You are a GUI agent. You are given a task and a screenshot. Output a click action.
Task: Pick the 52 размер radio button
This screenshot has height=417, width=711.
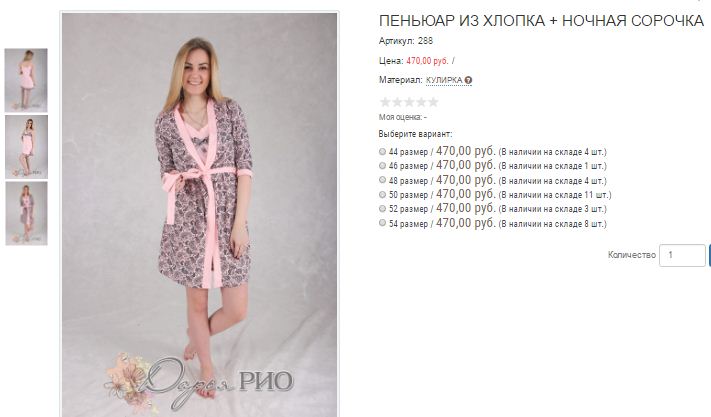(x=382, y=208)
